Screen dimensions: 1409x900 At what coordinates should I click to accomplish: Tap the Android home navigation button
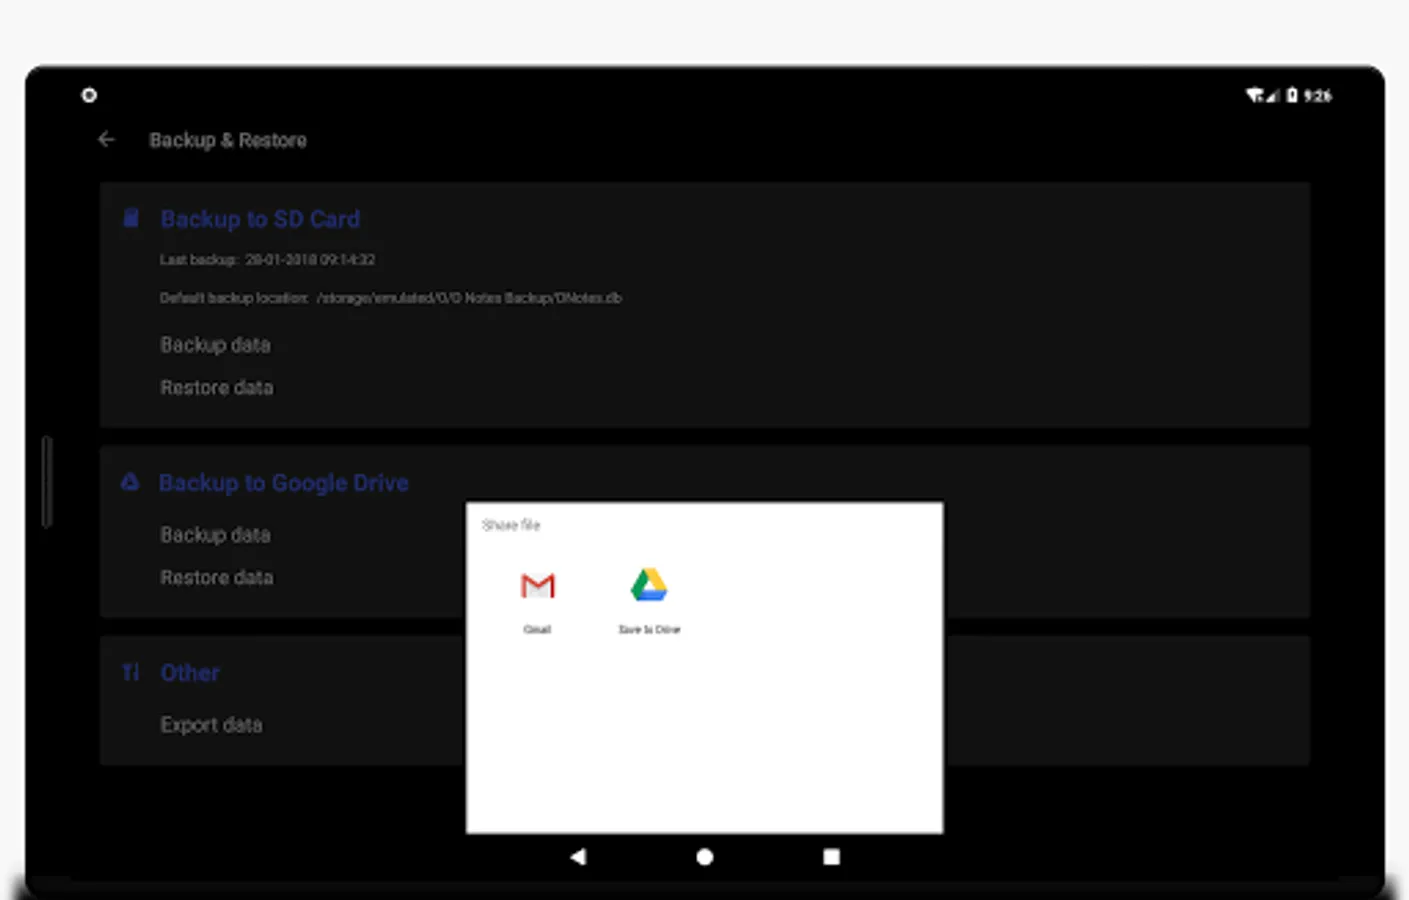click(x=705, y=857)
